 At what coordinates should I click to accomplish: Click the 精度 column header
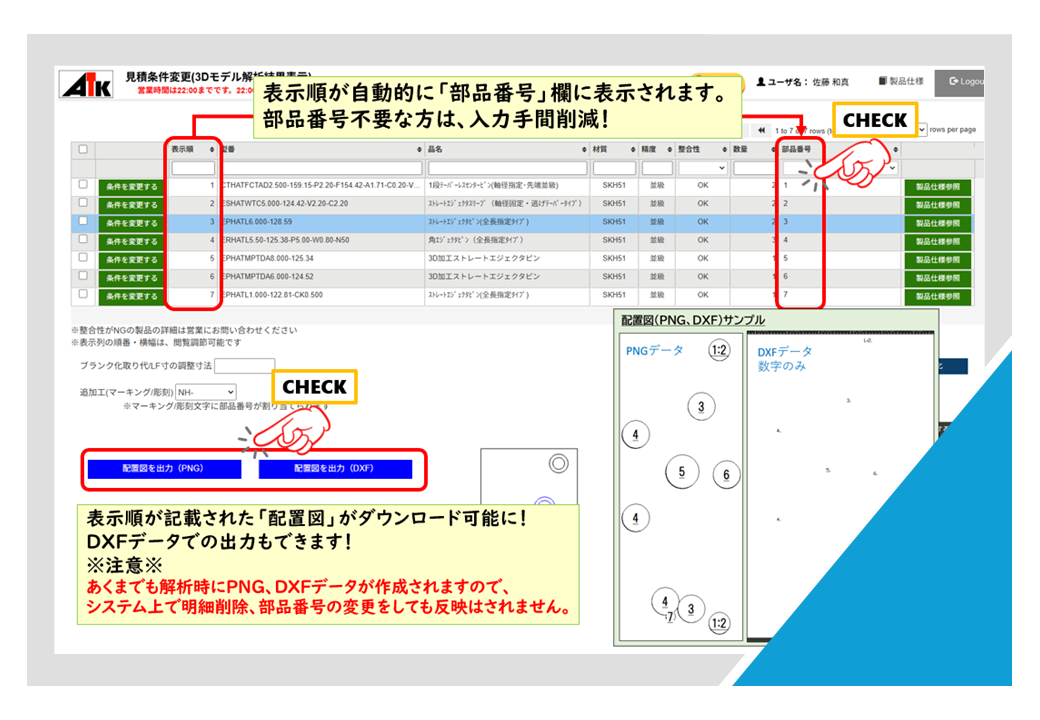(x=651, y=149)
